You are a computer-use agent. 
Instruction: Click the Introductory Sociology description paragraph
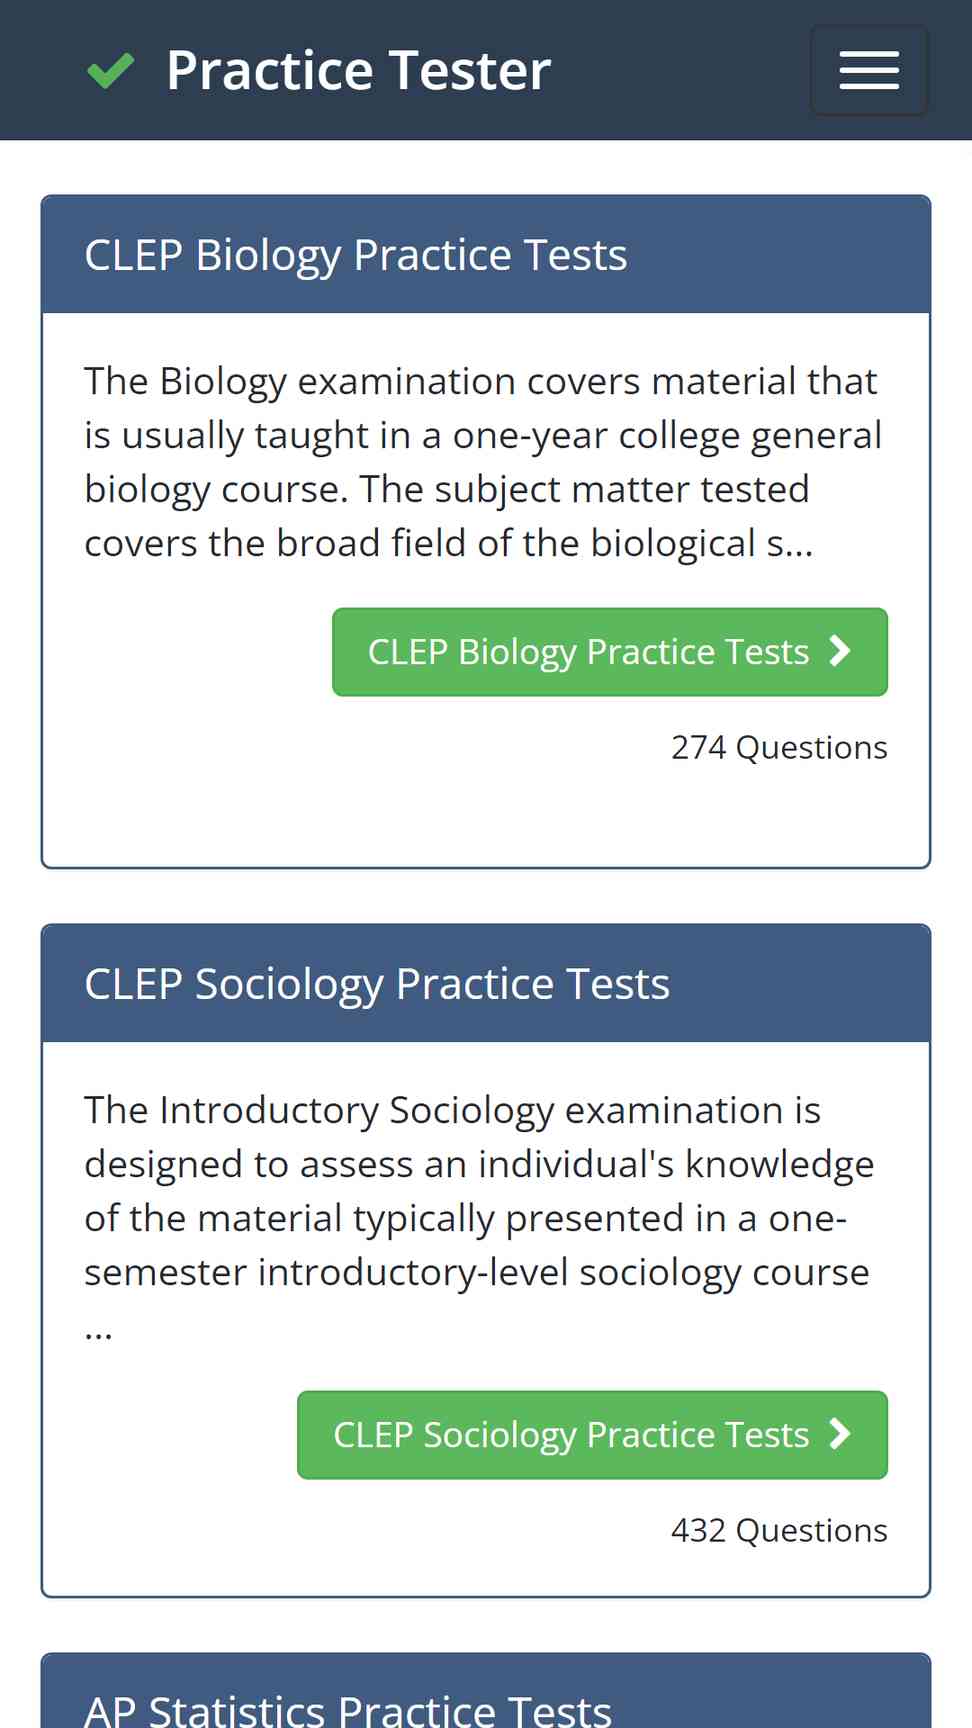coord(480,1218)
